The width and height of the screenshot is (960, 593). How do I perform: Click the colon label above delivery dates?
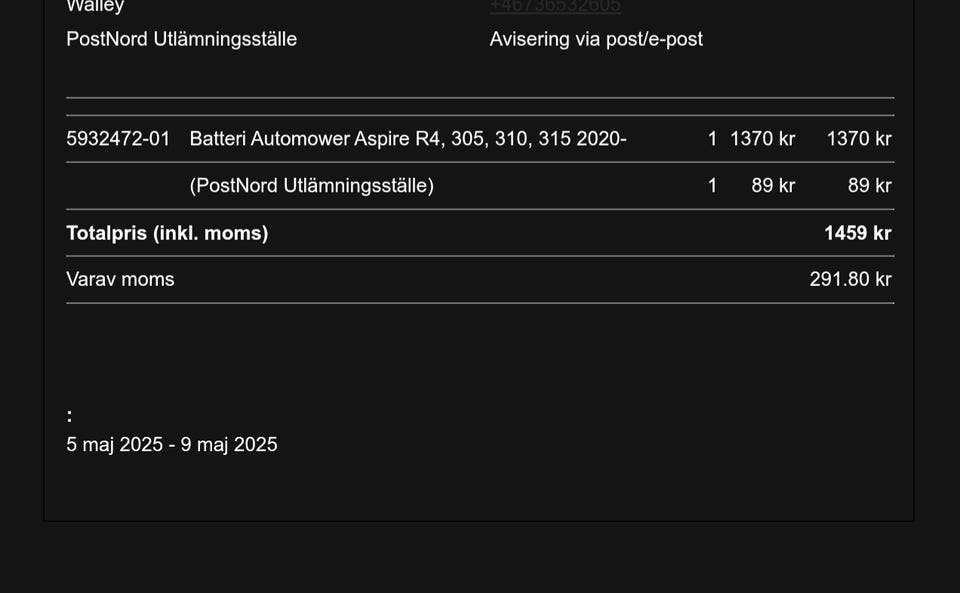69,416
